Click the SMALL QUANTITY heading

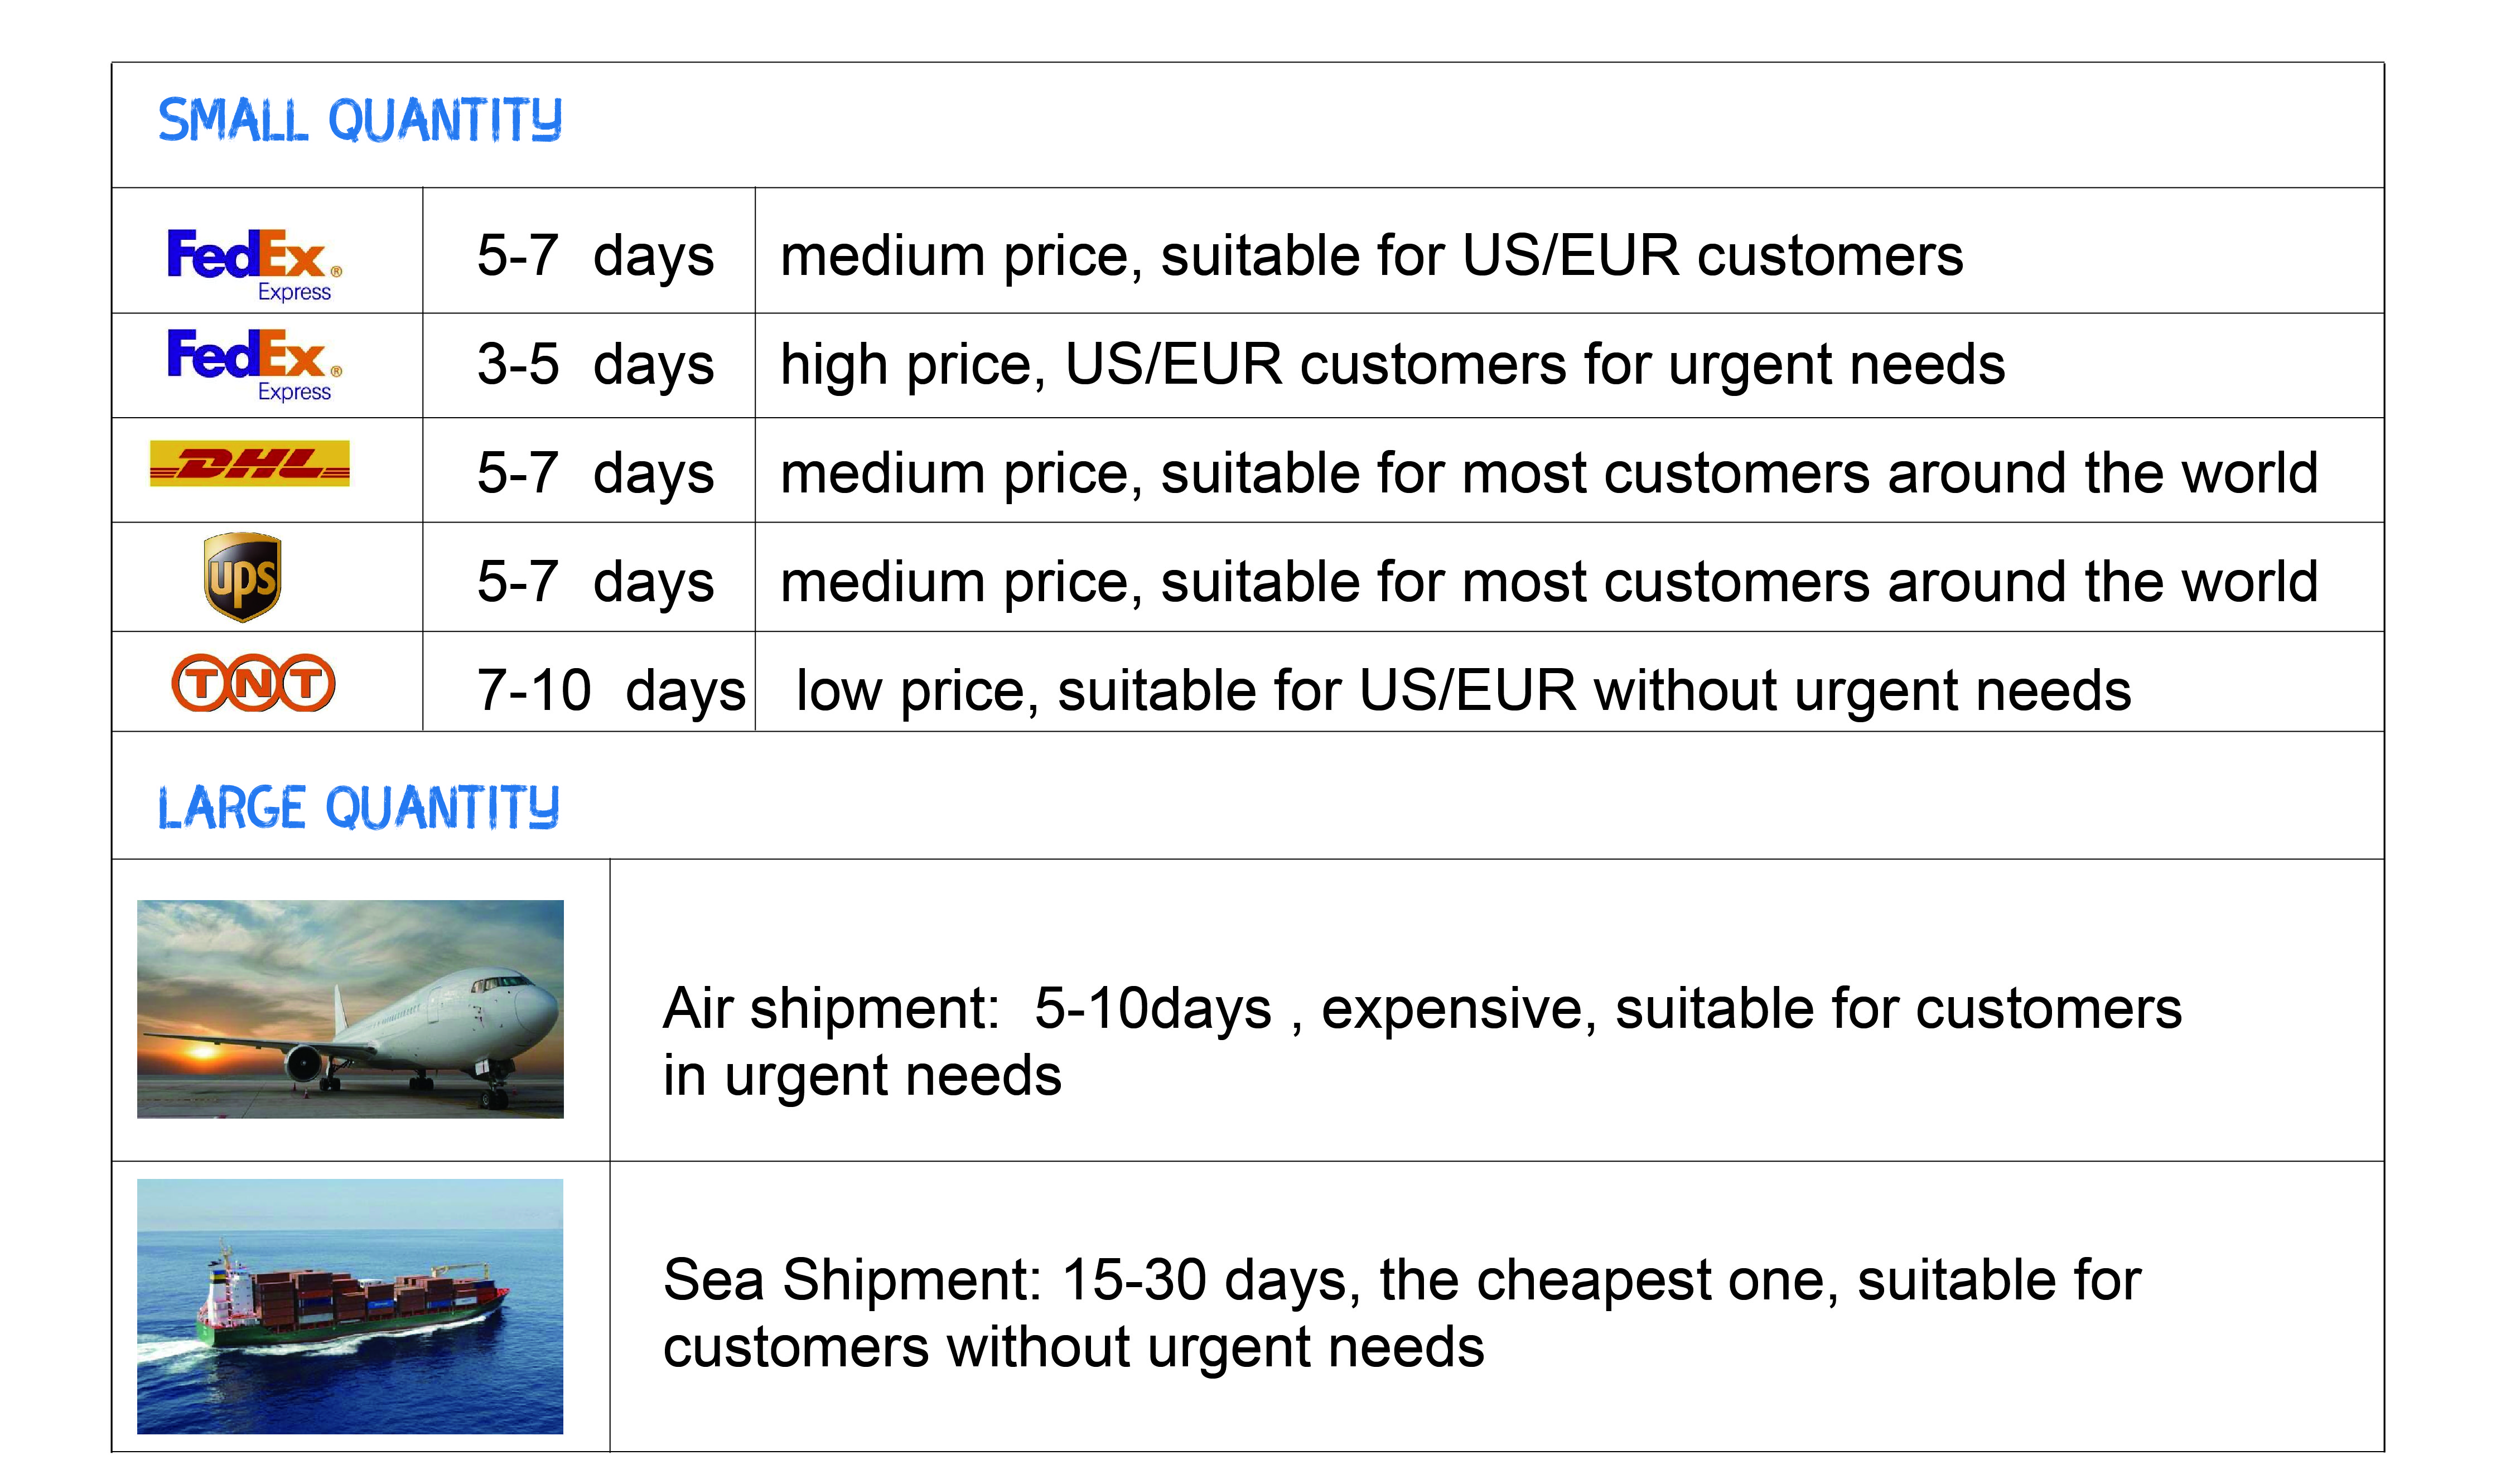pos(360,121)
